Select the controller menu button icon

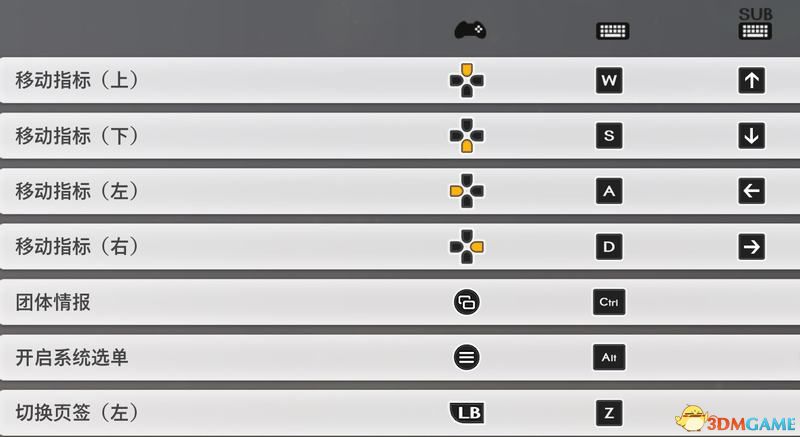click(x=466, y=357)
